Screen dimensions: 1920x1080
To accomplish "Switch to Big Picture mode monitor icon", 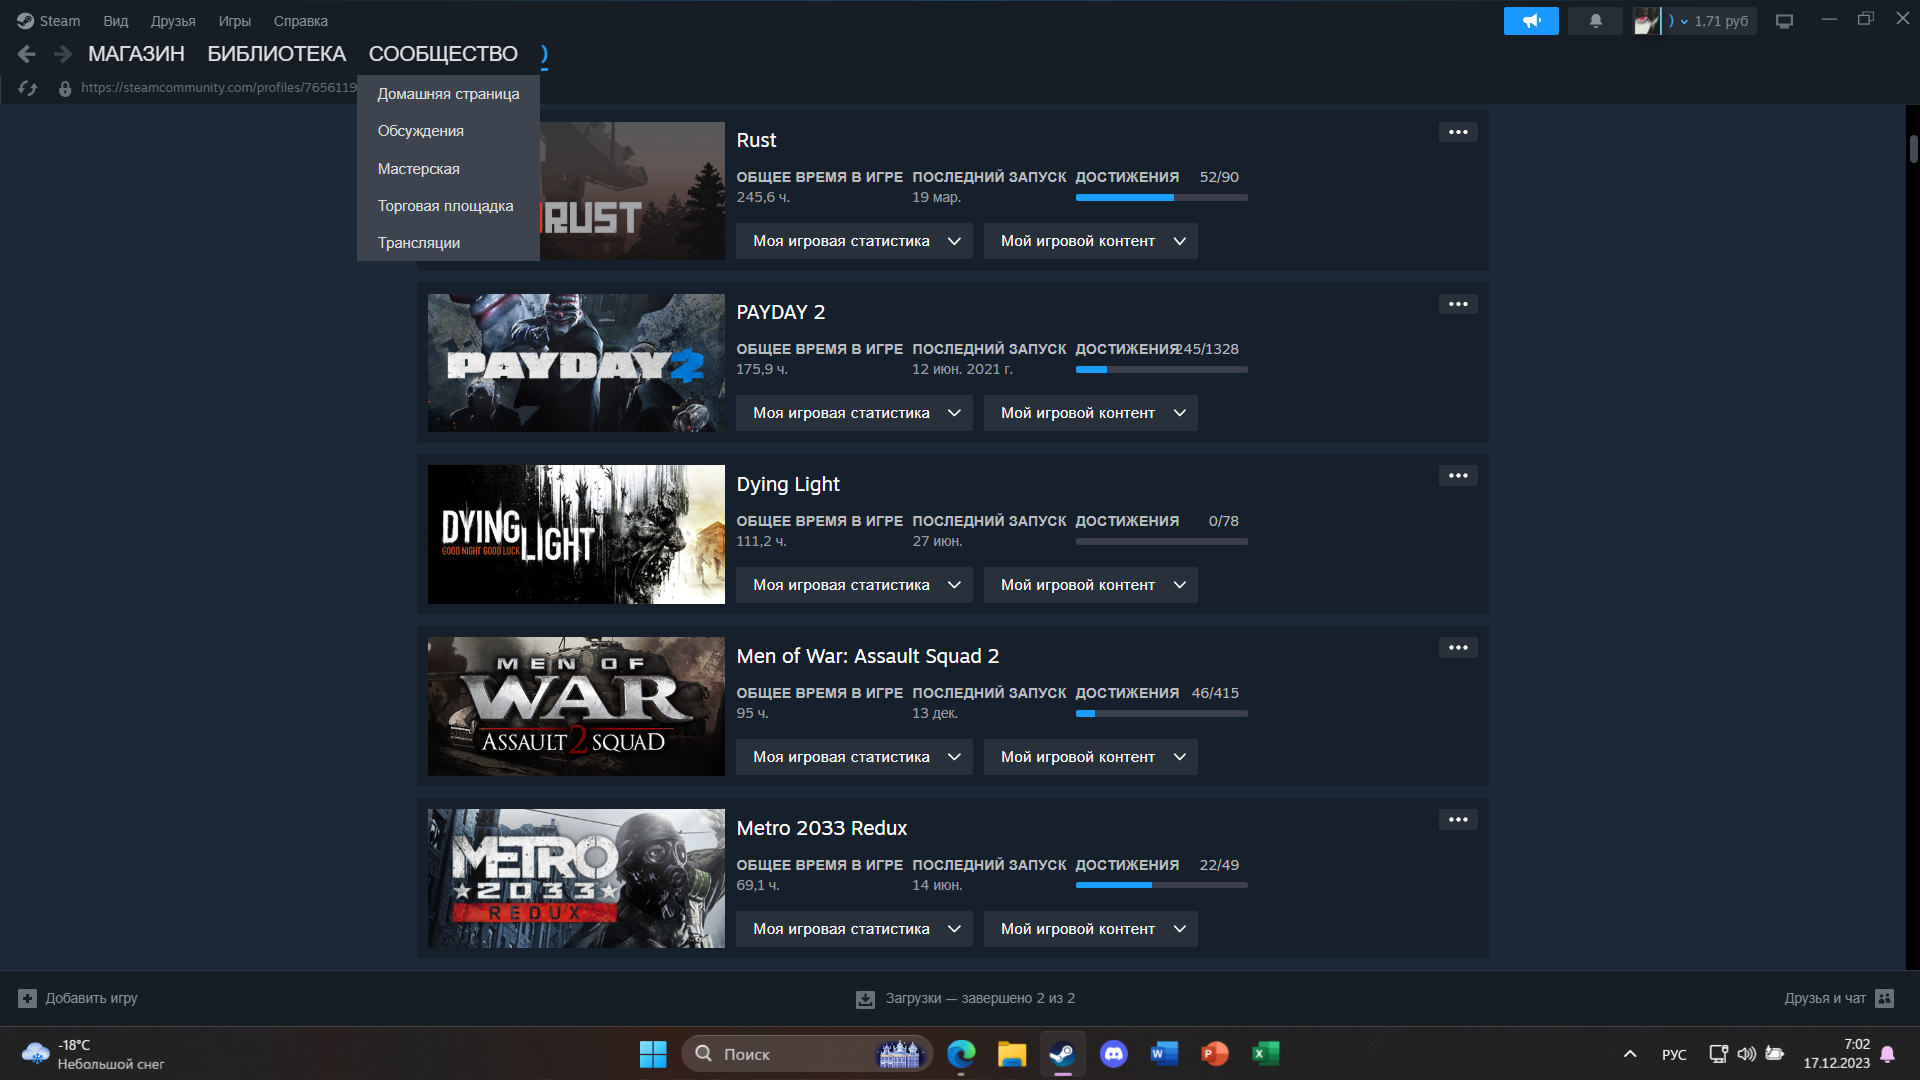I will [1784, 21].
